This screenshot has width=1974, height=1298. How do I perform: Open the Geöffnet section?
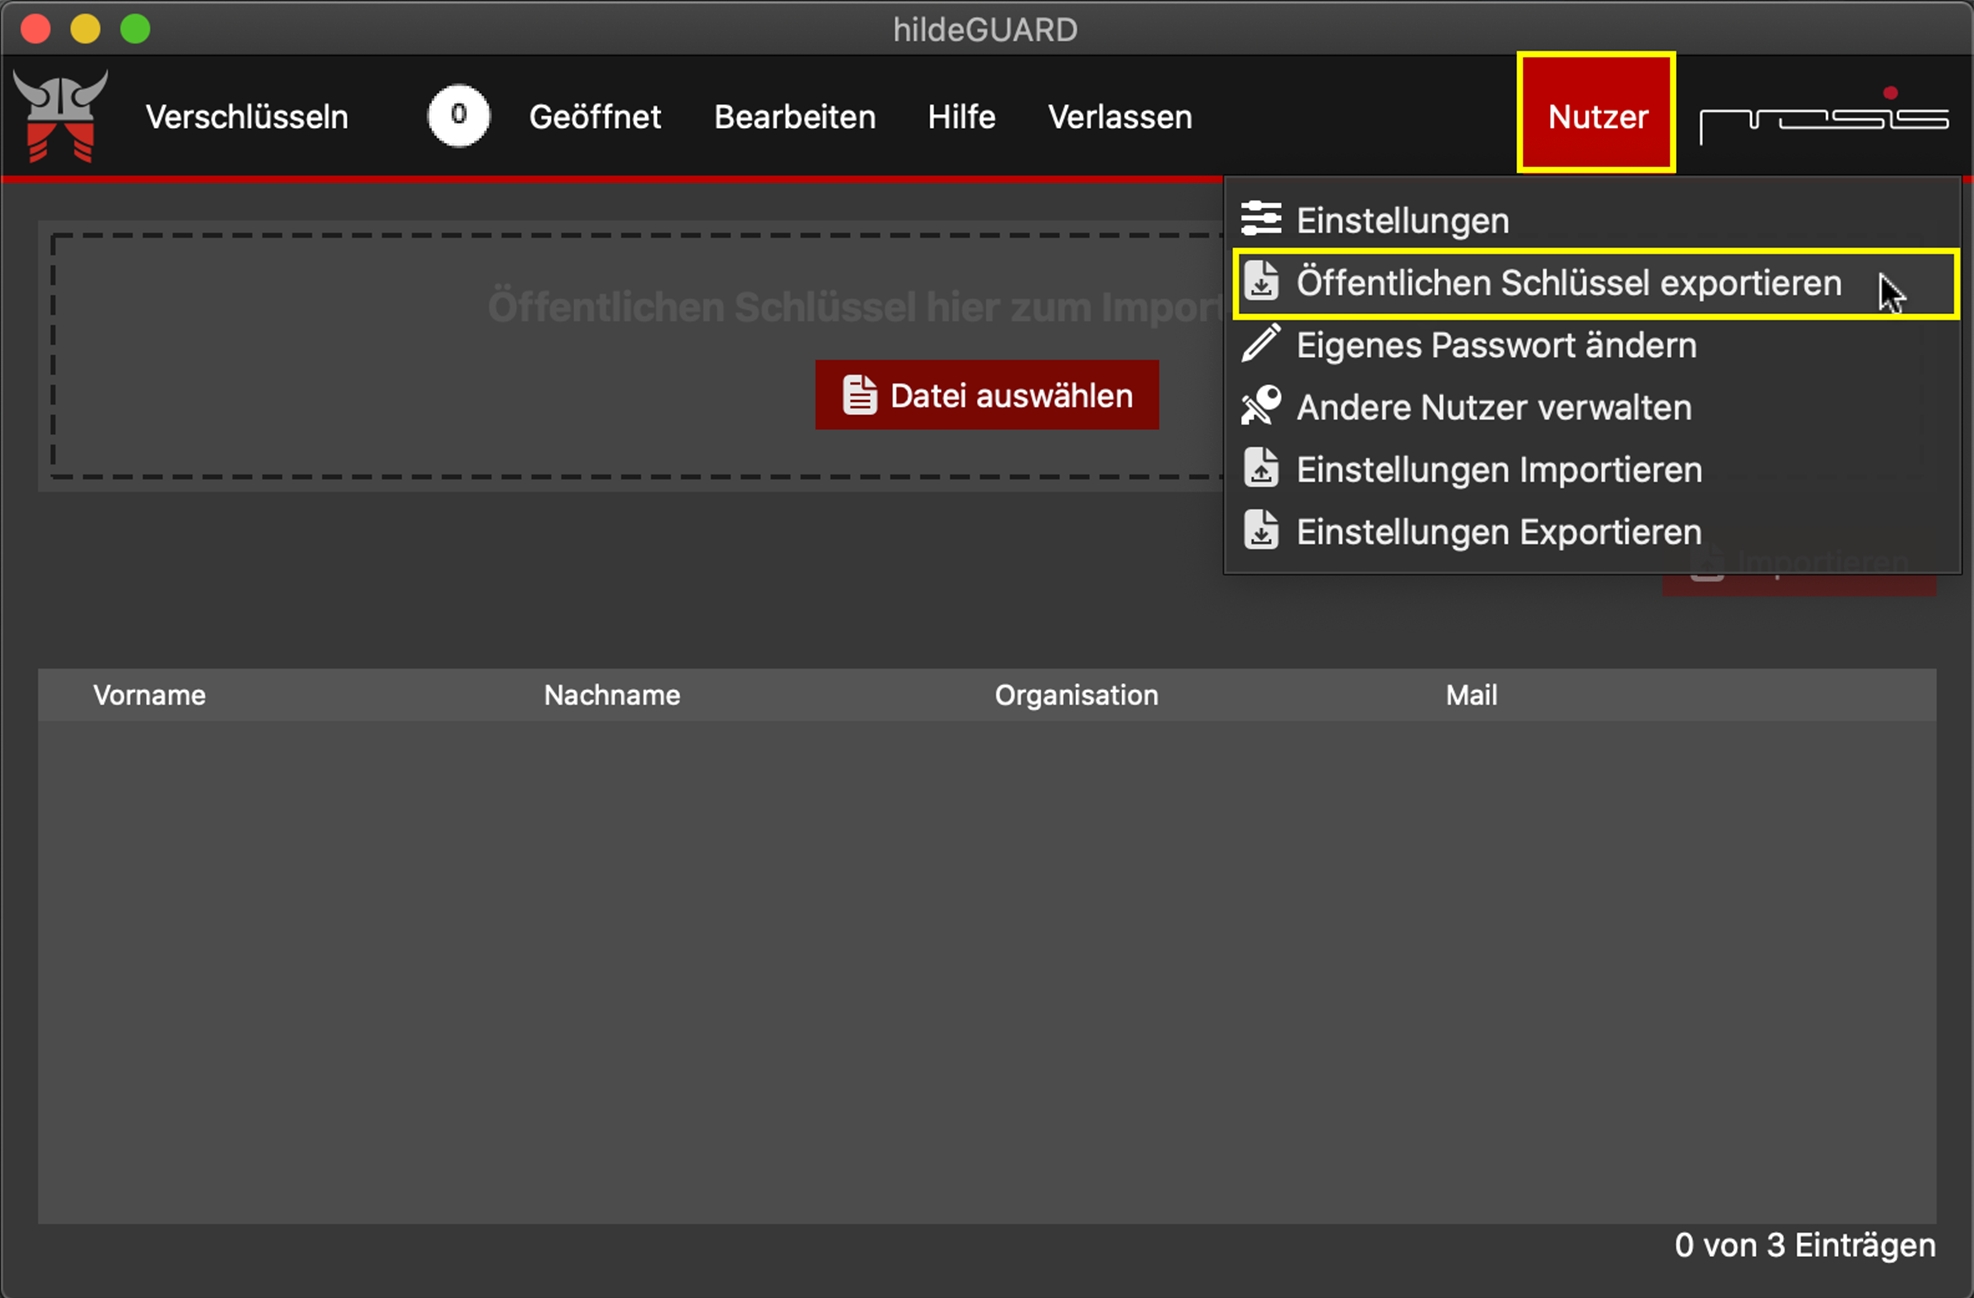pos(594,117)
